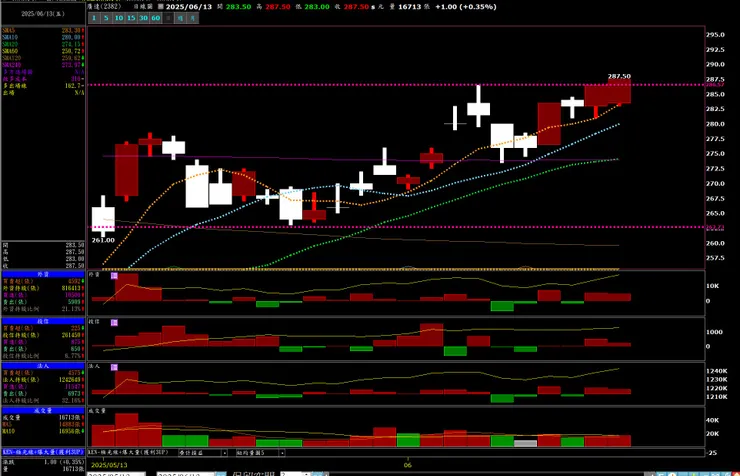Switch to the monthly (月) timeframe

[x=193, y=18]
